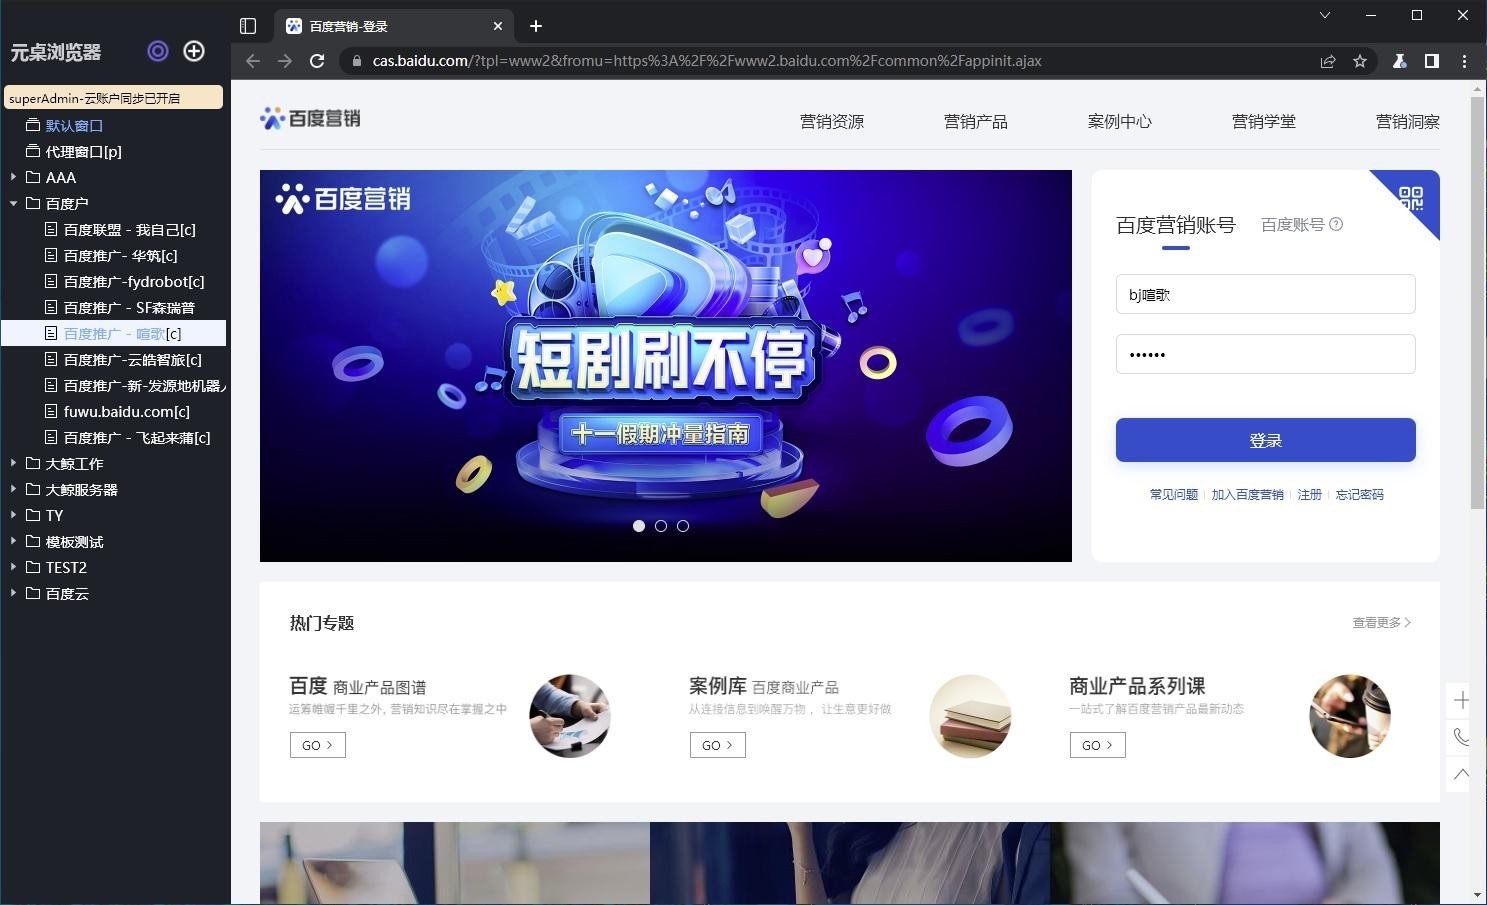The height and width of the screenshot is (905, 1487).
Task: Show help for 百度账号 tab
Action: coord(1336,224)
